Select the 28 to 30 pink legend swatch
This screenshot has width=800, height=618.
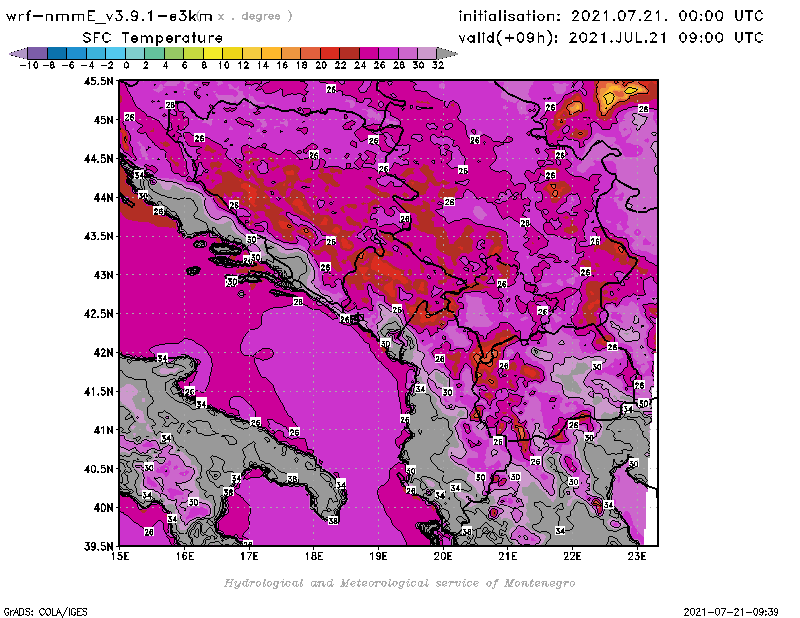[408, 53]
